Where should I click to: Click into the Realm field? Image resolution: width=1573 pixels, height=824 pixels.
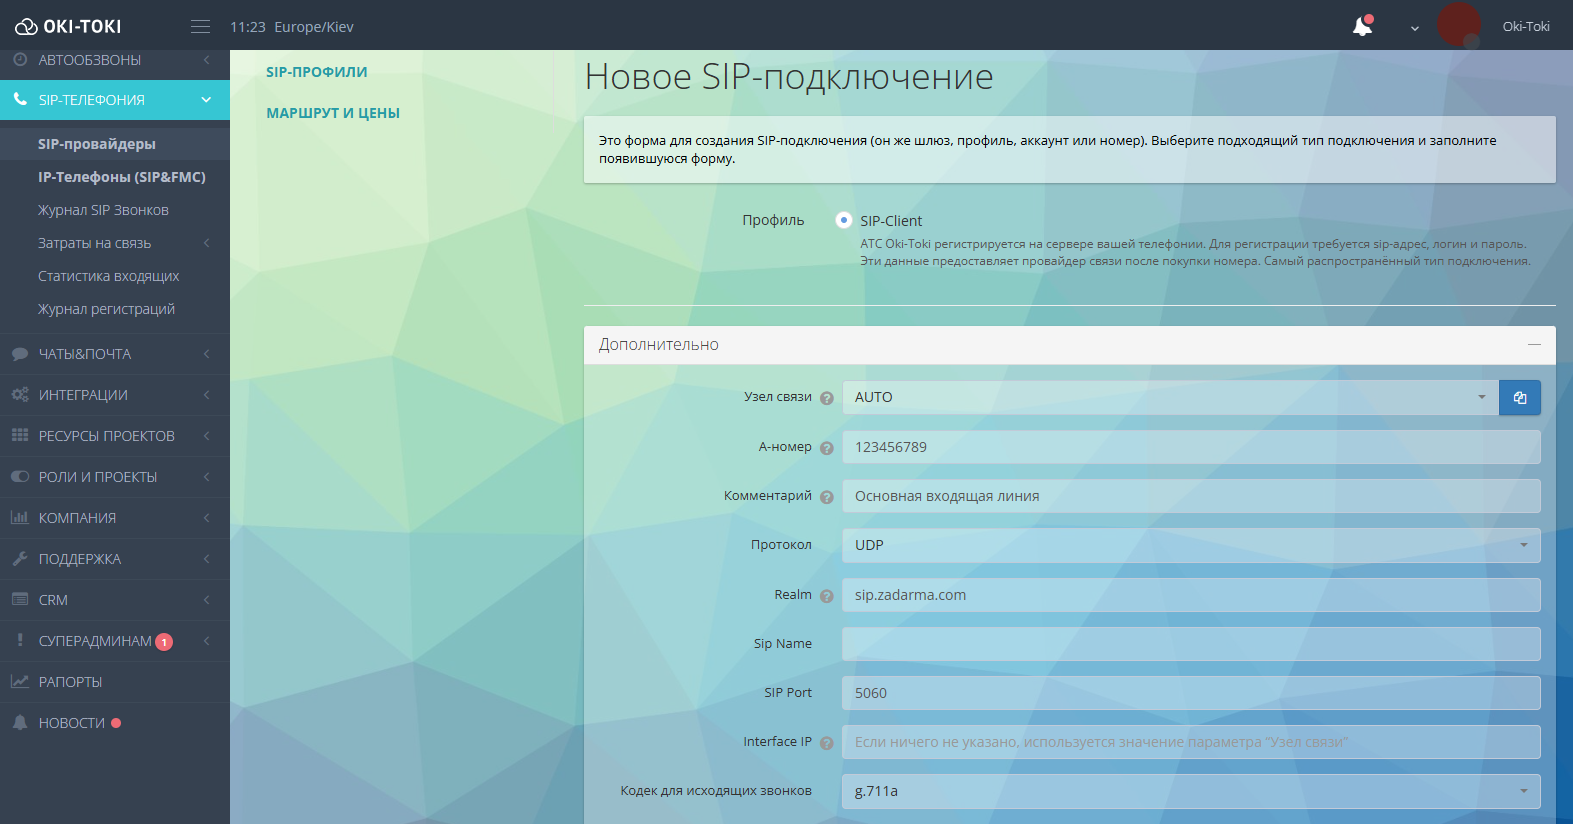coord(1191,595)
